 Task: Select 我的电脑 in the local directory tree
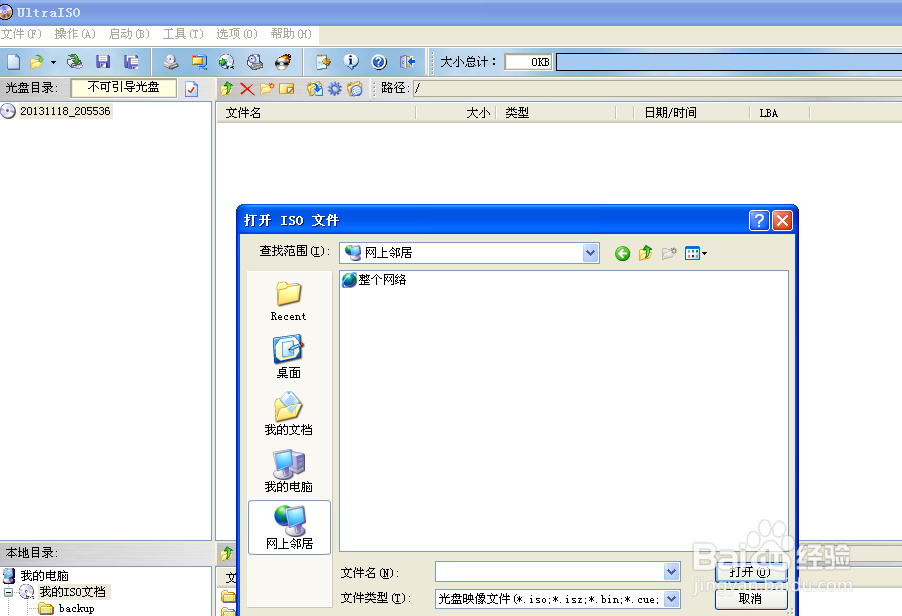(x=44, y=575)
